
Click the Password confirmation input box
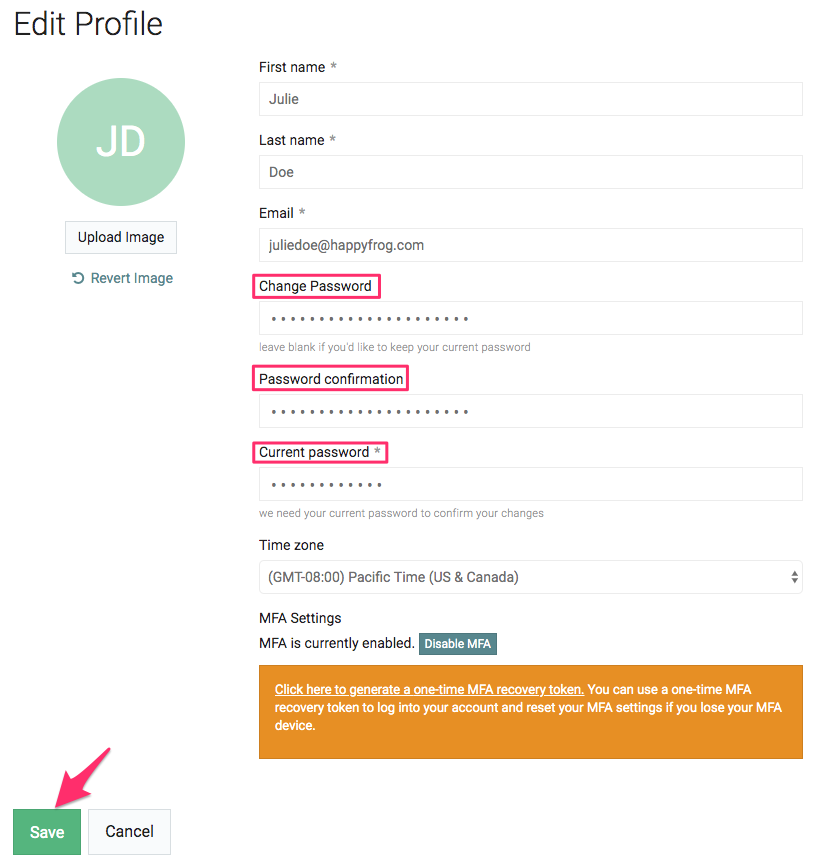pyautogui.click(x=530, y=411)
